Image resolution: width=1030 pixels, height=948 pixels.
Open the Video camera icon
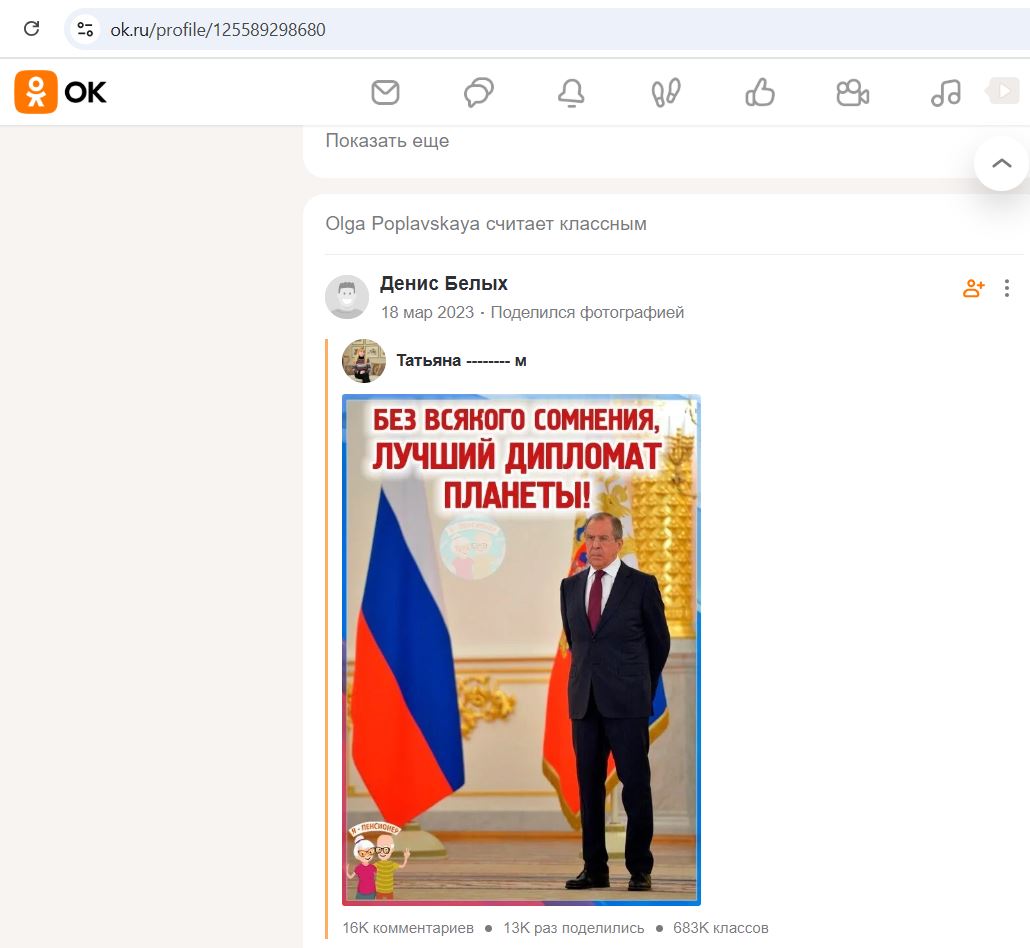pos(853,93)
